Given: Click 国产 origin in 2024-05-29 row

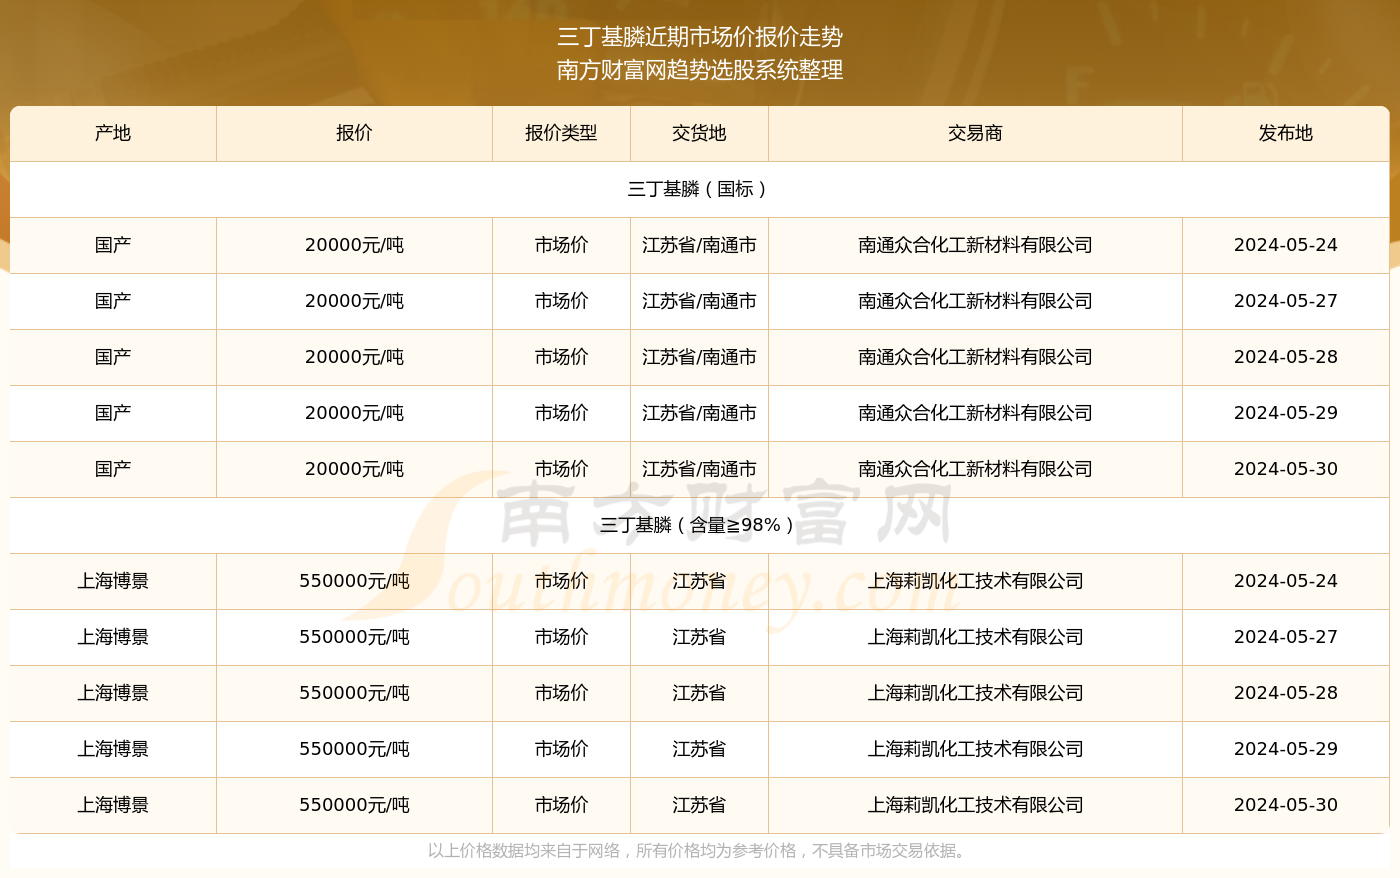Looking at the screenshot, I should pos(113,413).
